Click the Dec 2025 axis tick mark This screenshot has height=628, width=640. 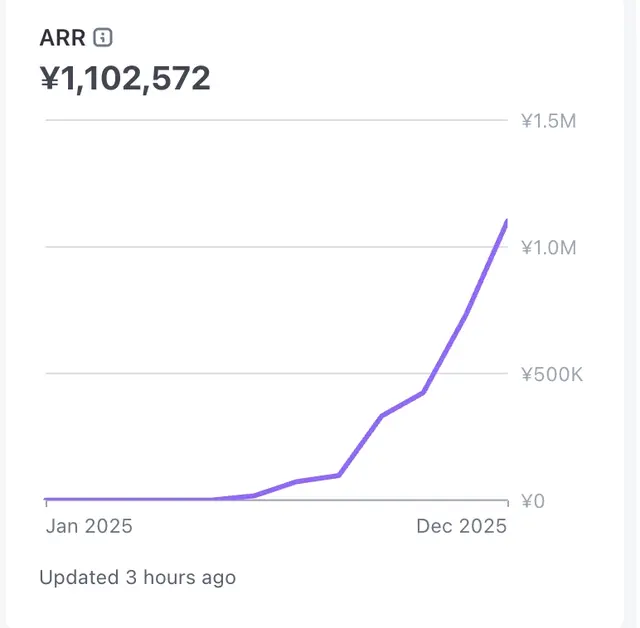tap(506, 506)
